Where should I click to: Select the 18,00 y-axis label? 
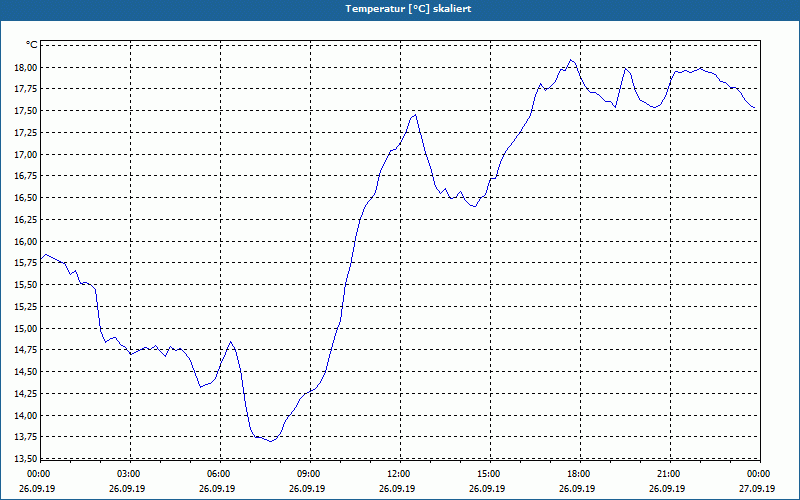tap(28, 67)
